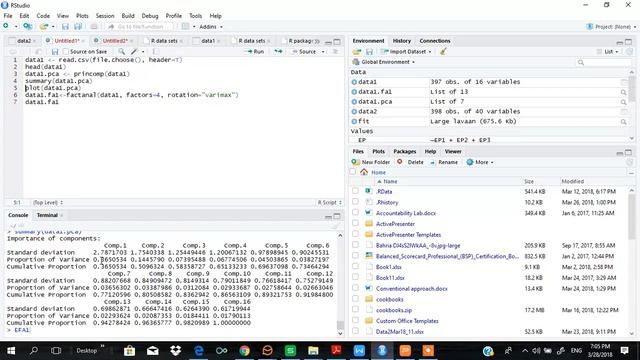
Task: Sort files by the Modified column header
Action: pos(572,181)
